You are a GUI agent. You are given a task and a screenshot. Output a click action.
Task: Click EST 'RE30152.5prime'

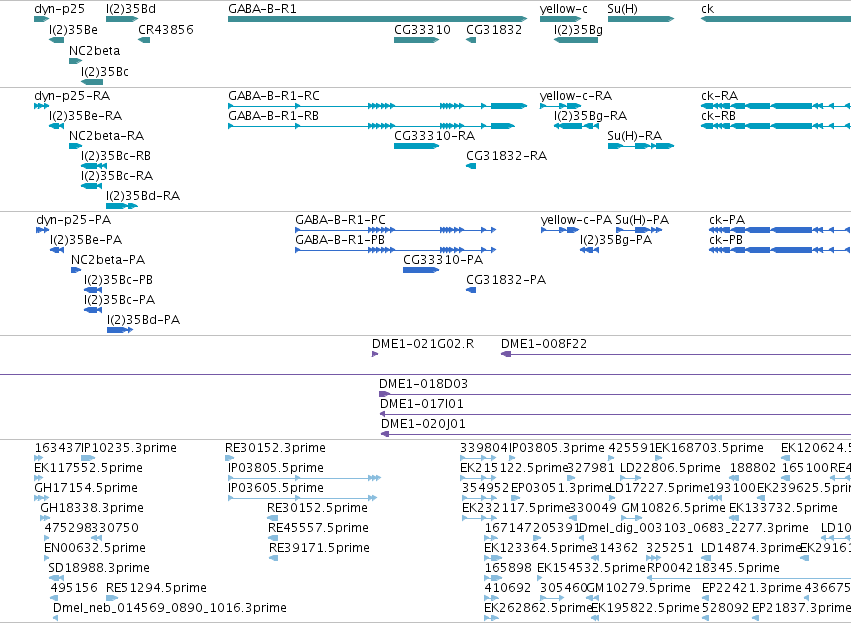point(317,508)
